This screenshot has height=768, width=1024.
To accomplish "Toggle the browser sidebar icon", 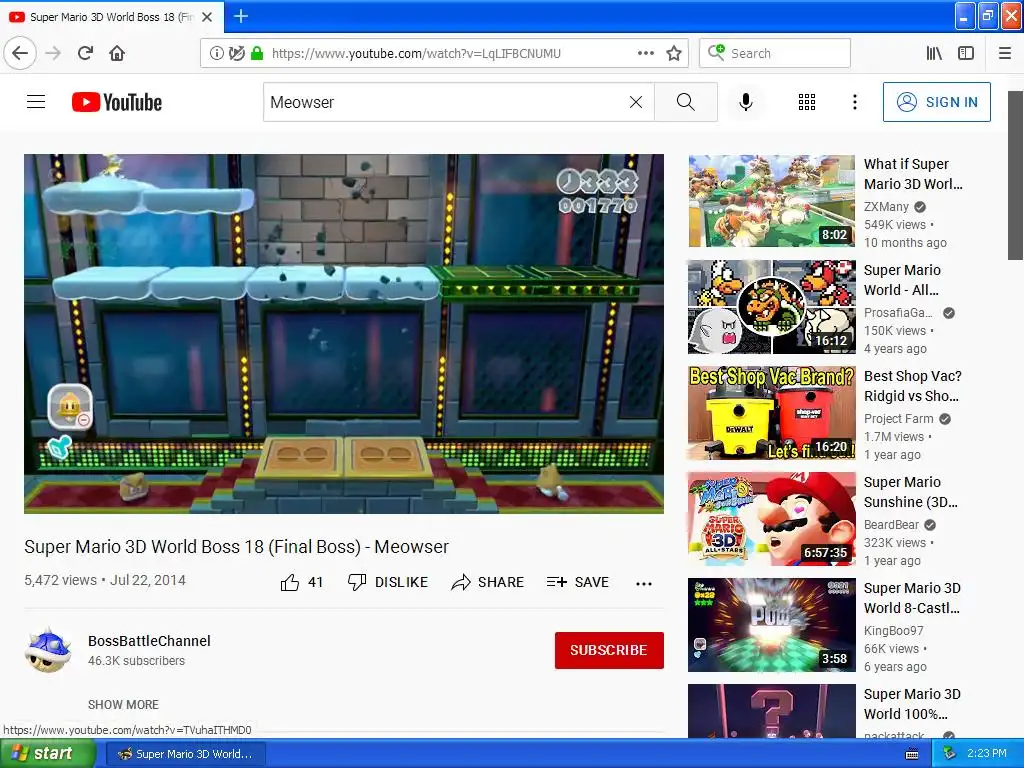I will coord(966,54).
